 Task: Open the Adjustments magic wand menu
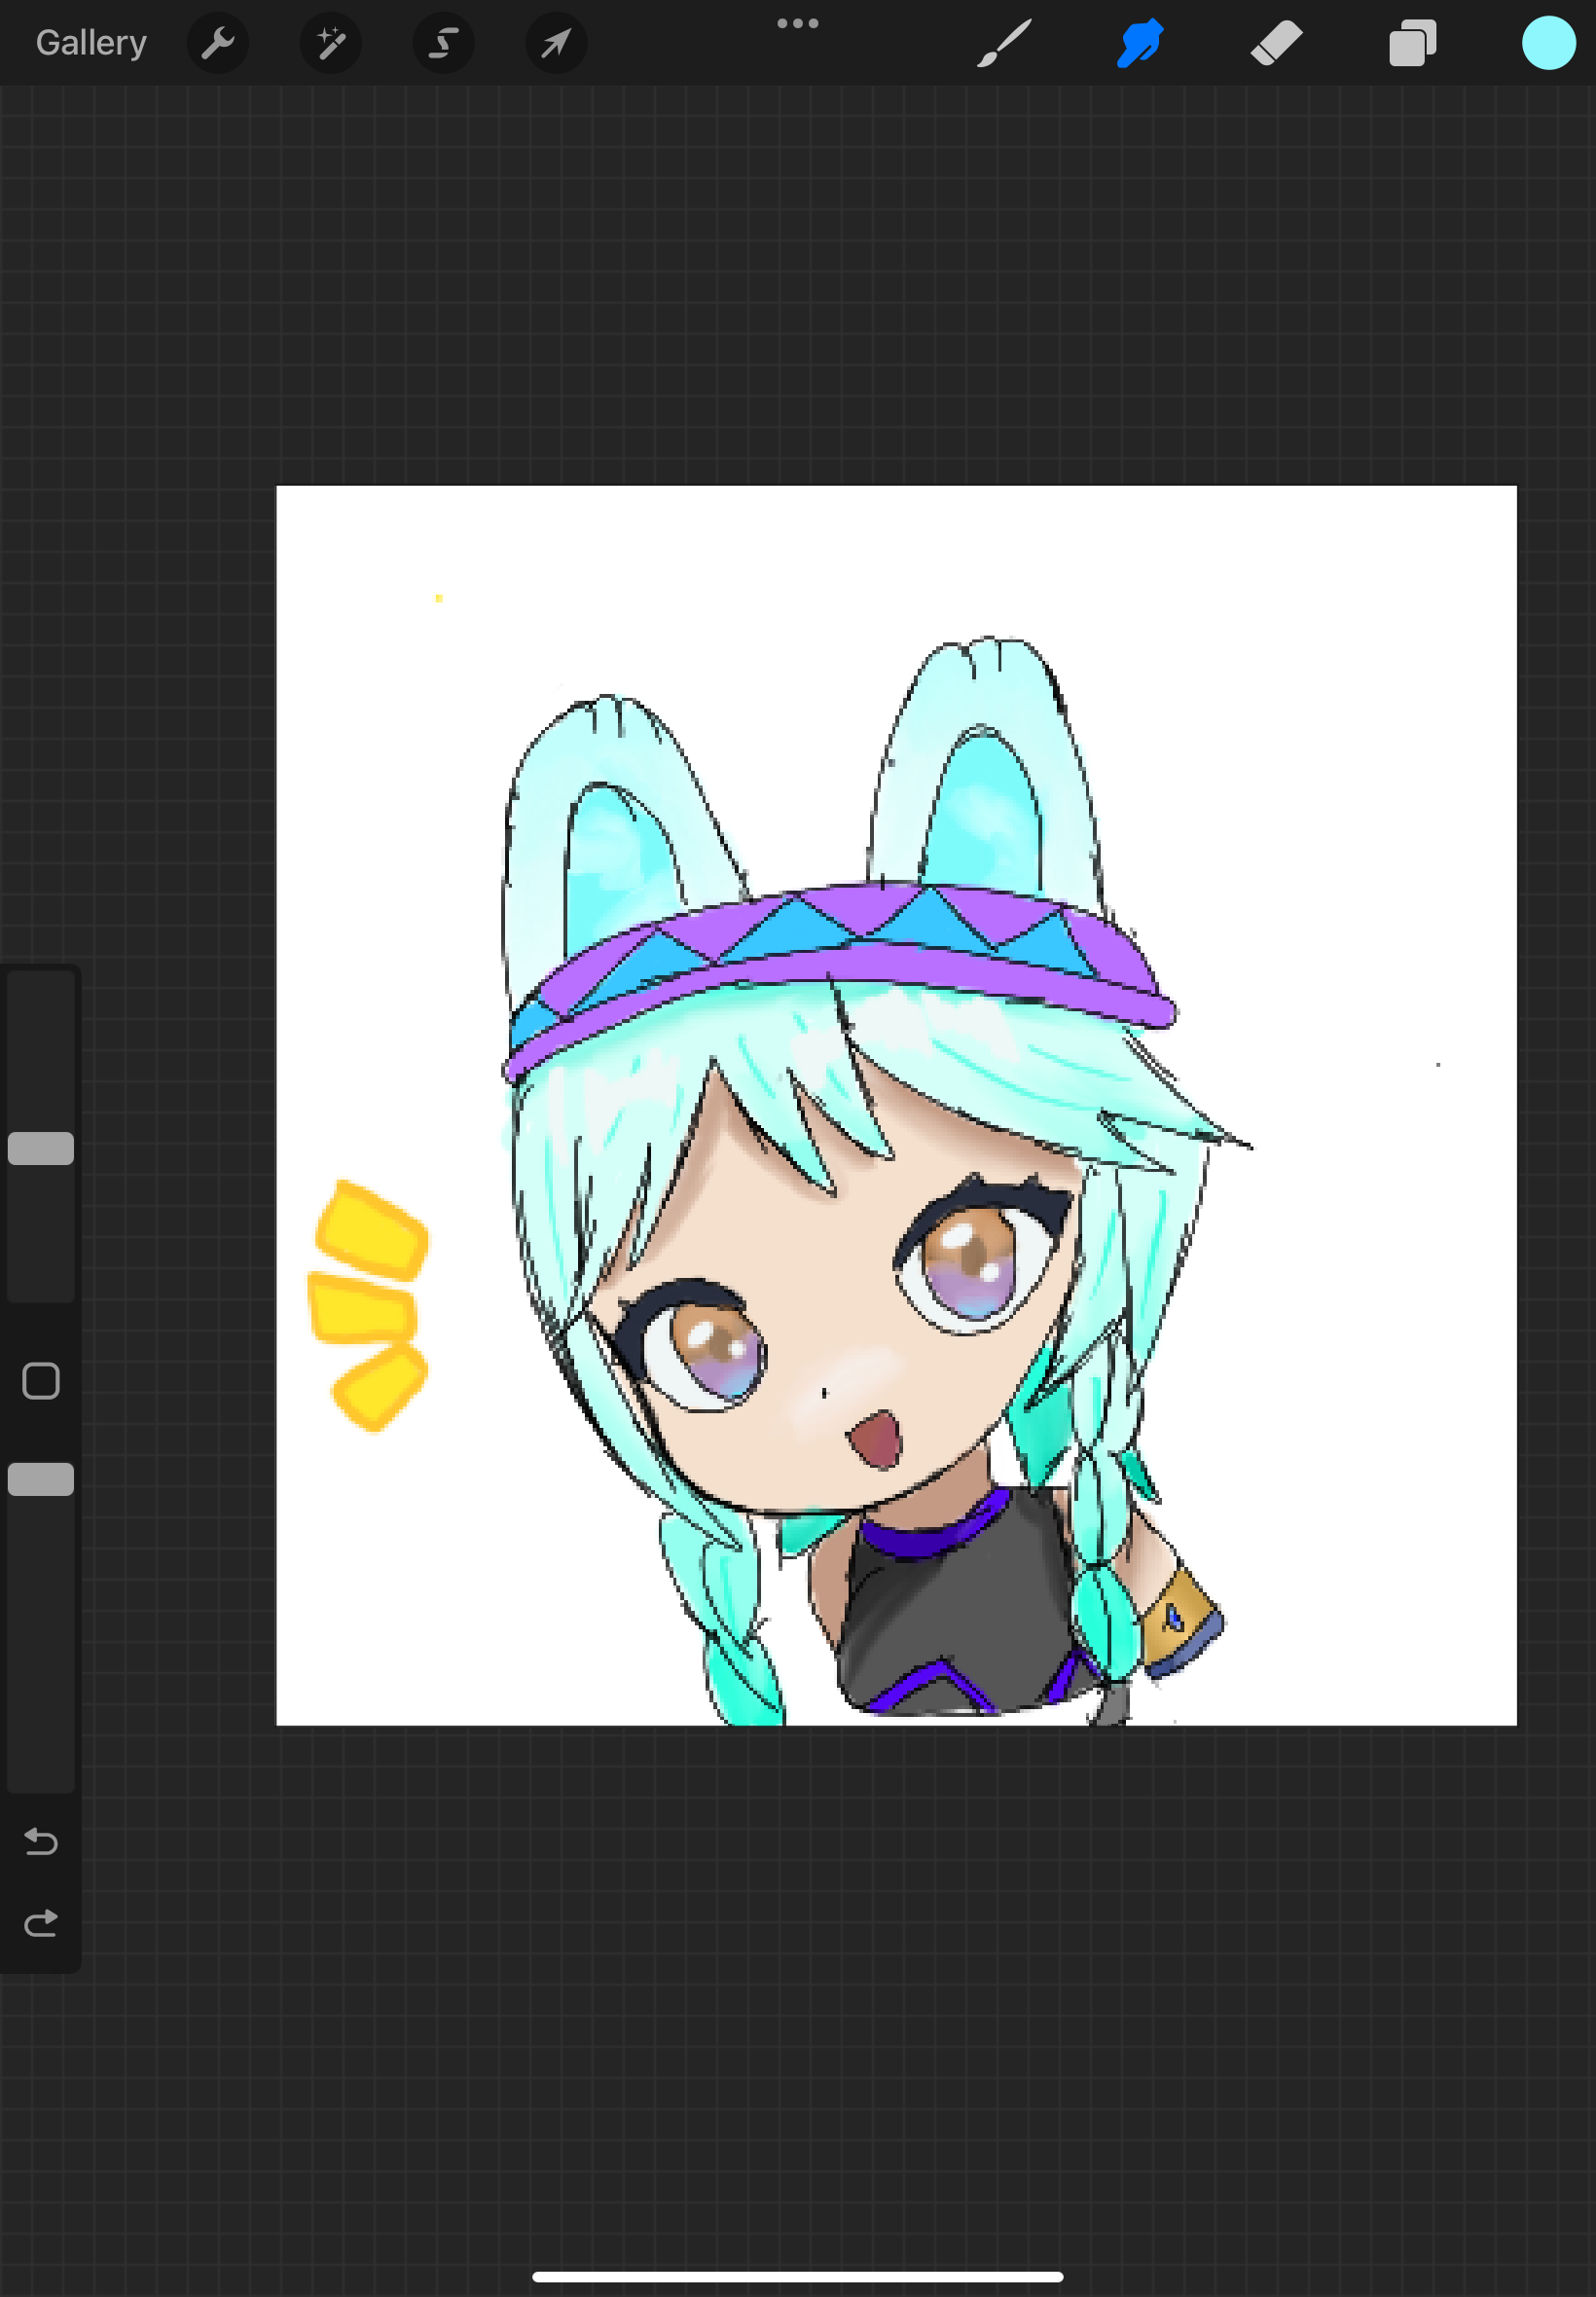click(x=330, y=43)
